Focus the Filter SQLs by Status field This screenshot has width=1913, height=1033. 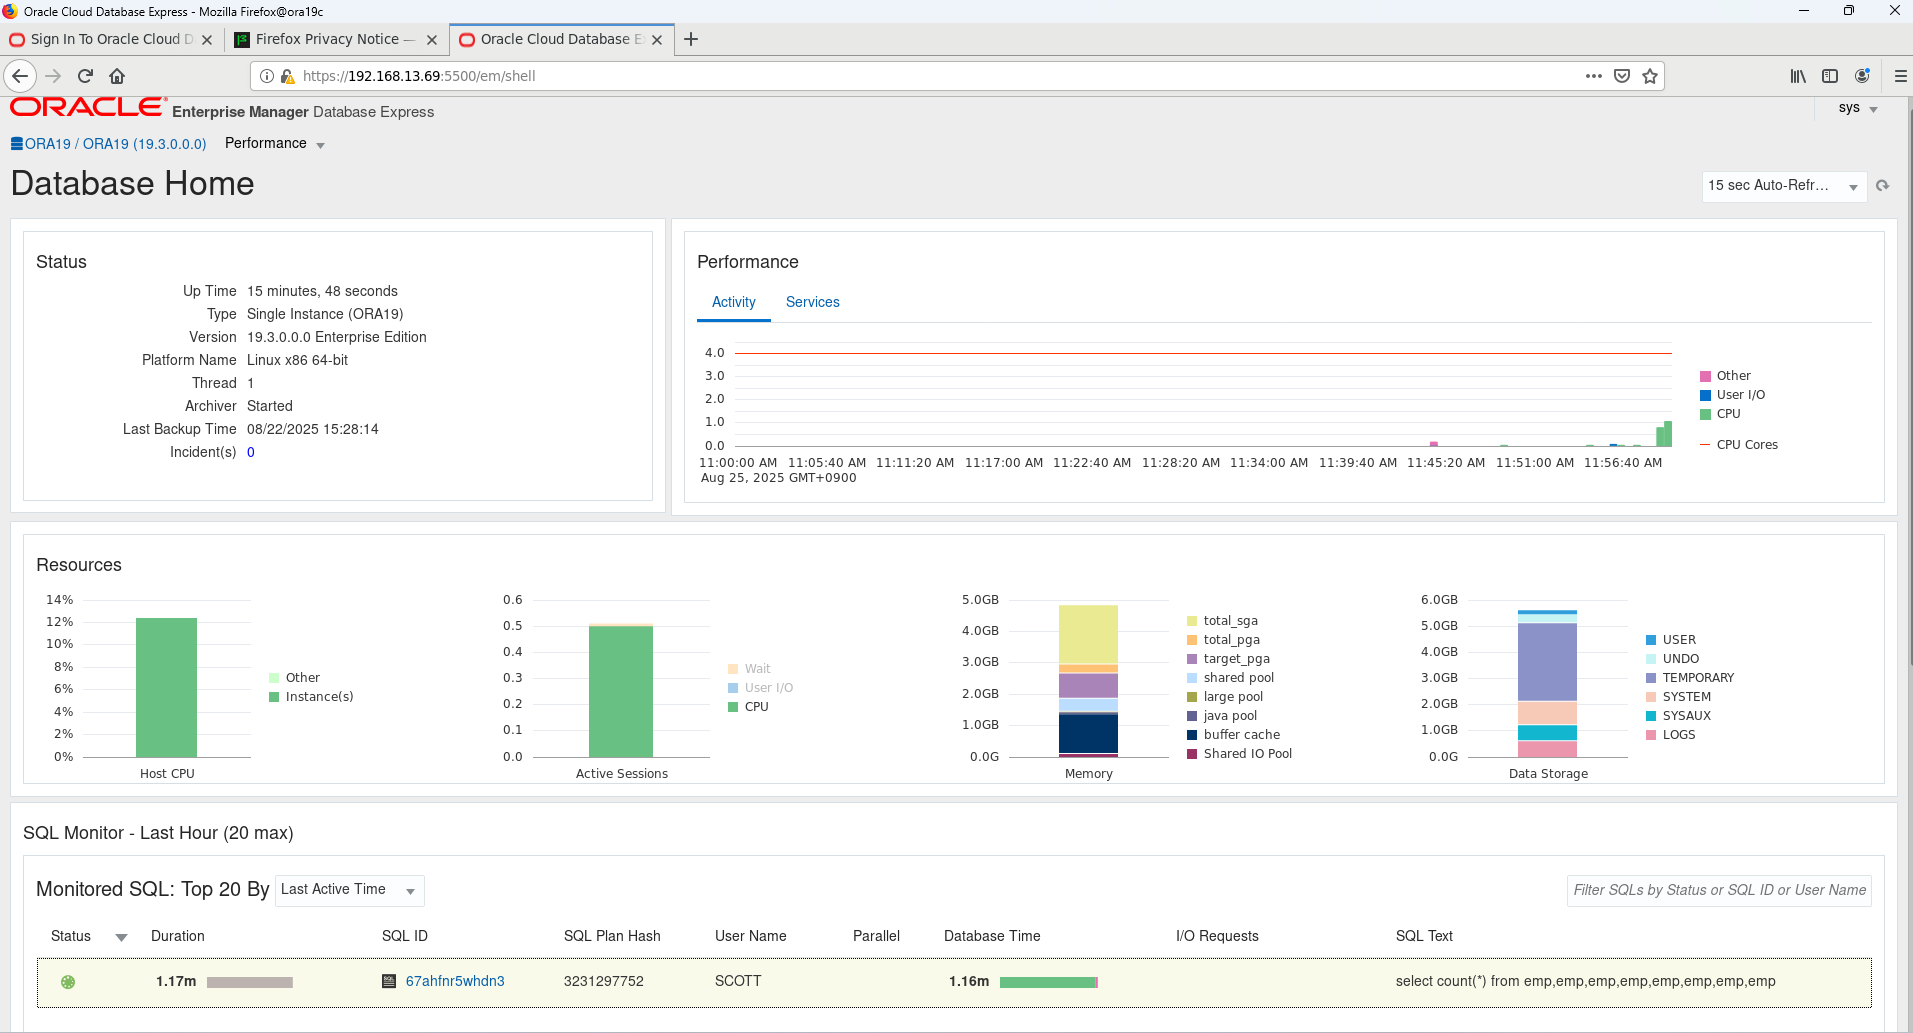coord(1719,890)
